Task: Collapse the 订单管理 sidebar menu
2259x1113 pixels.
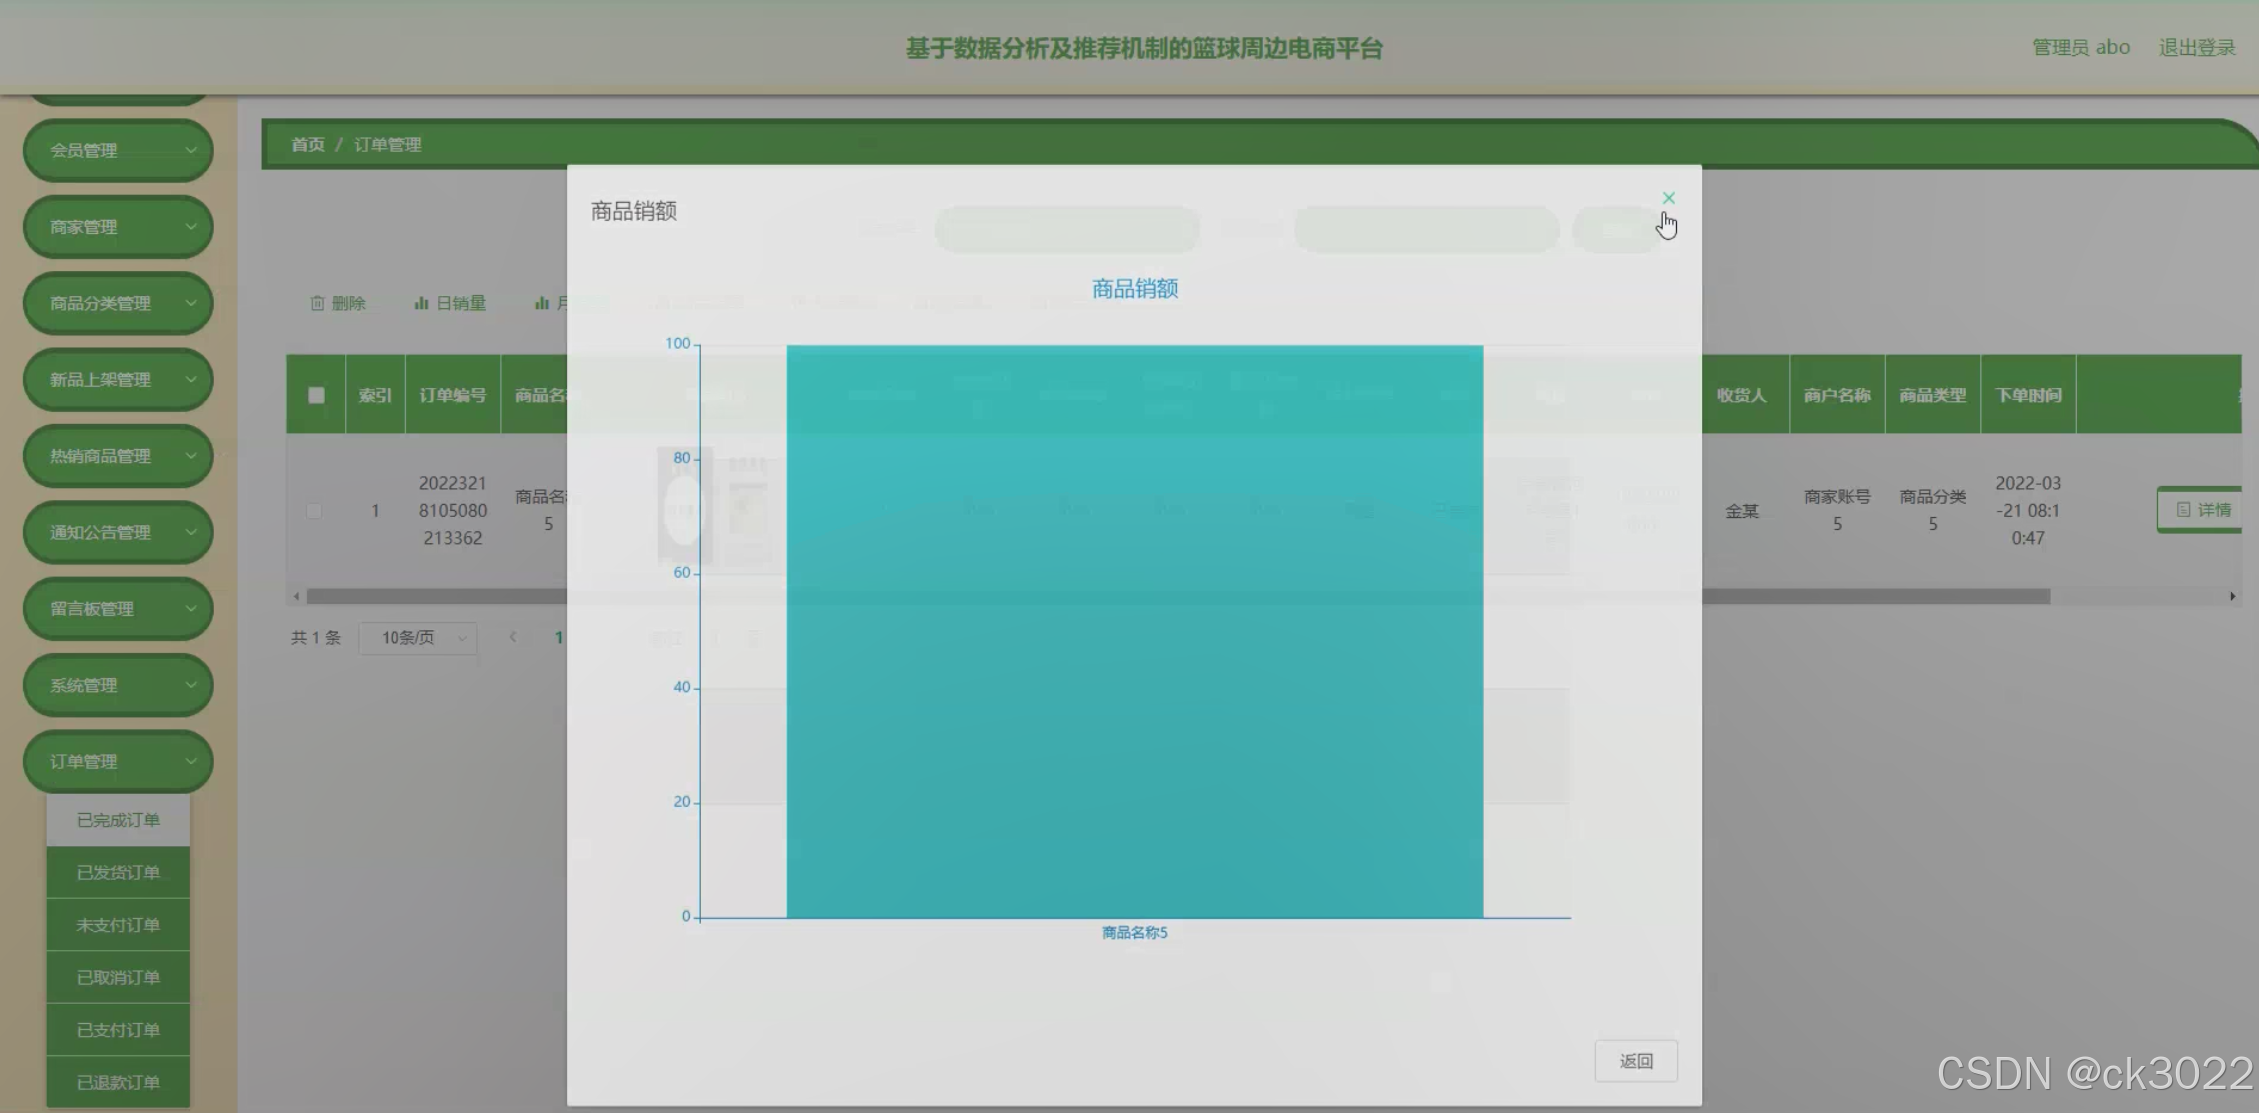Action: coord(118,762)
